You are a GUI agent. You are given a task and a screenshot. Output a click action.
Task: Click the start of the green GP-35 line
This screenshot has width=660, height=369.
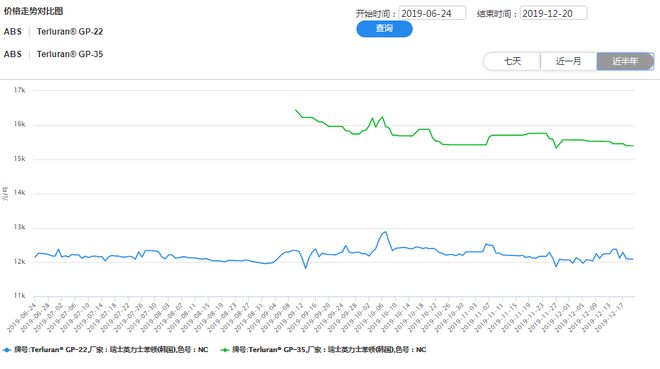[296, 110]
